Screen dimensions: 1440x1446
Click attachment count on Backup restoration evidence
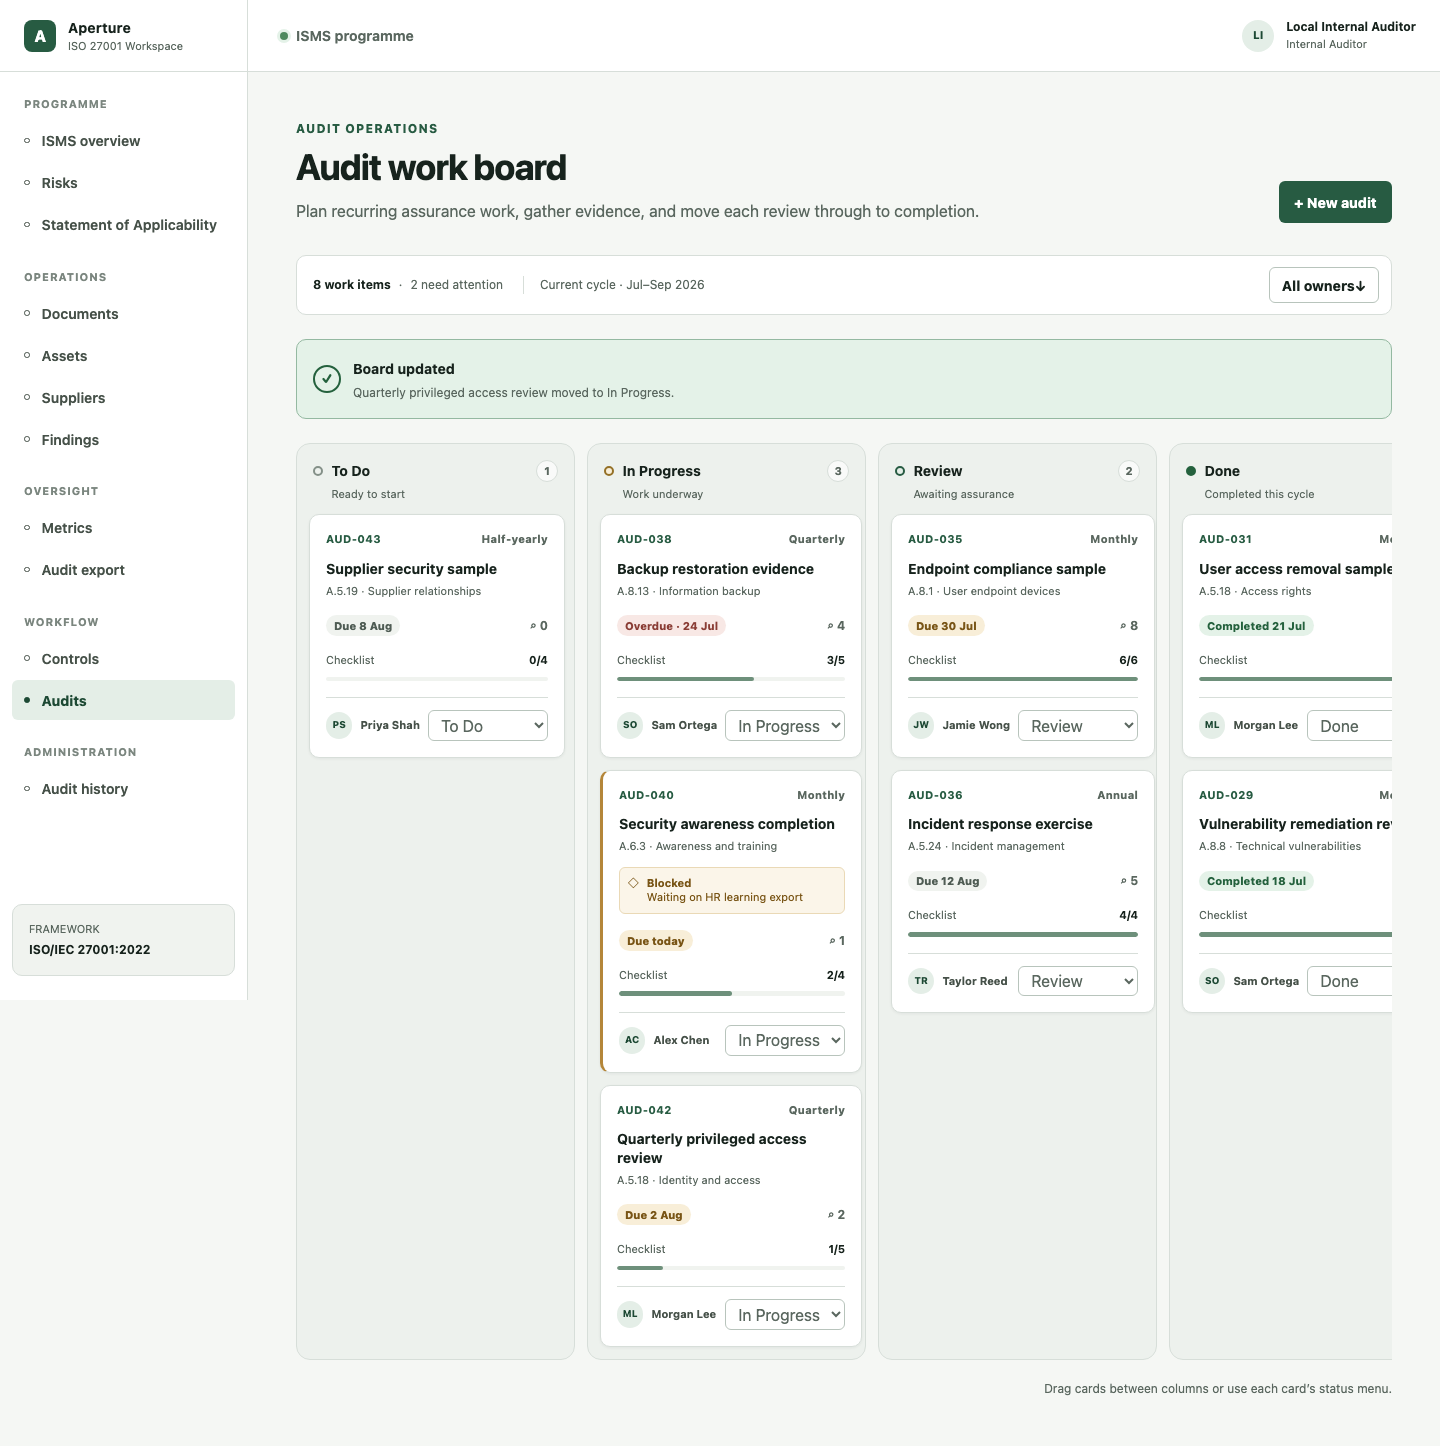pyautogui.click(x=836, y=626)
